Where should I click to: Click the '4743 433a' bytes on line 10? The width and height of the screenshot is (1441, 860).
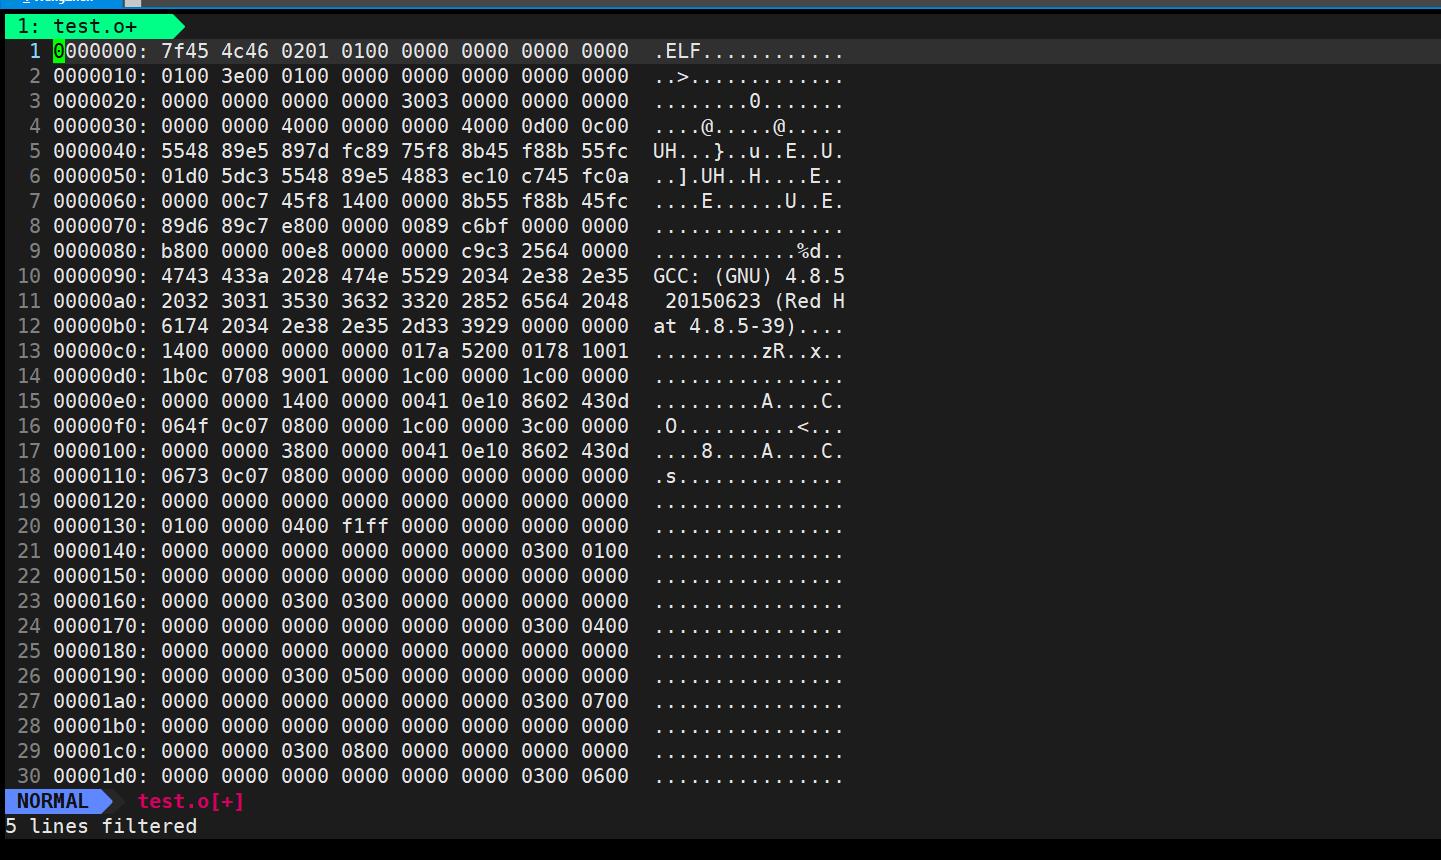(x=215, y=276)
